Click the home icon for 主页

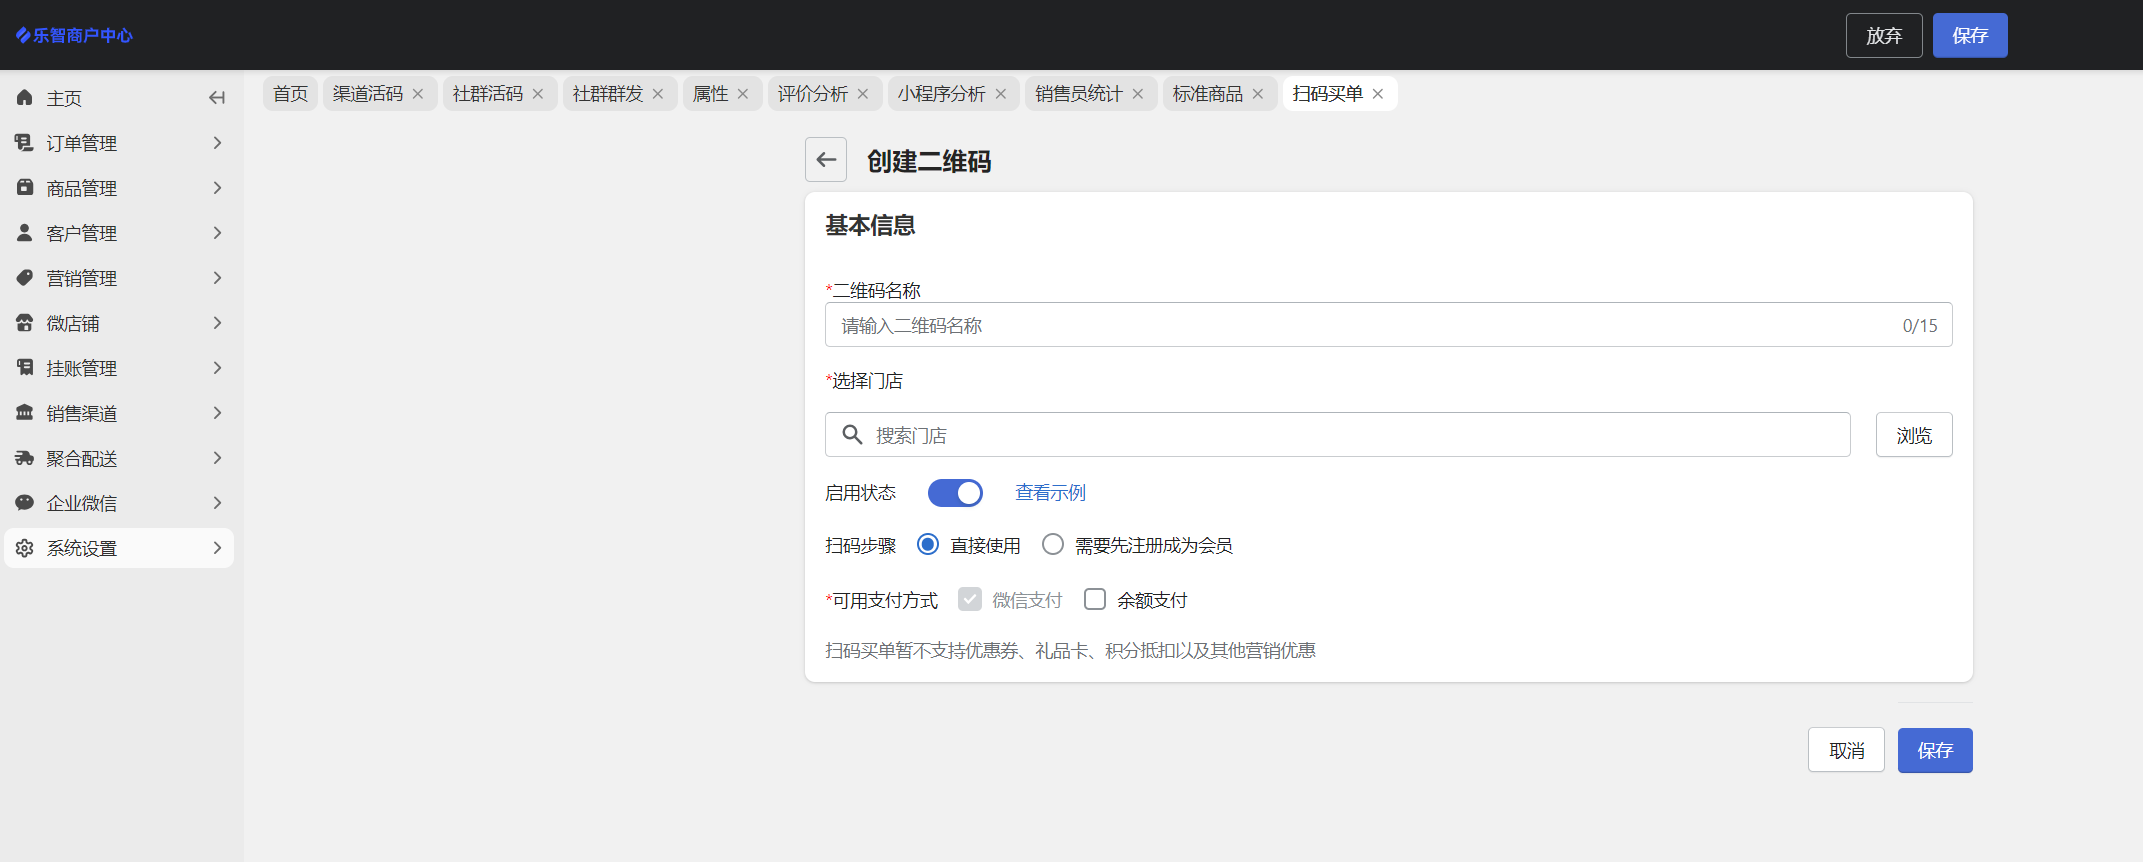(25, 98)
